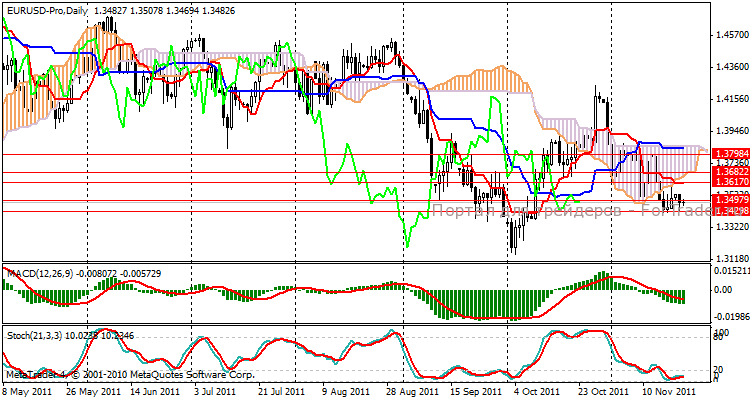Click the red 1.34979 price level tag
The width and height of the screenshot is (750, 400).
[x=728, y=201]
